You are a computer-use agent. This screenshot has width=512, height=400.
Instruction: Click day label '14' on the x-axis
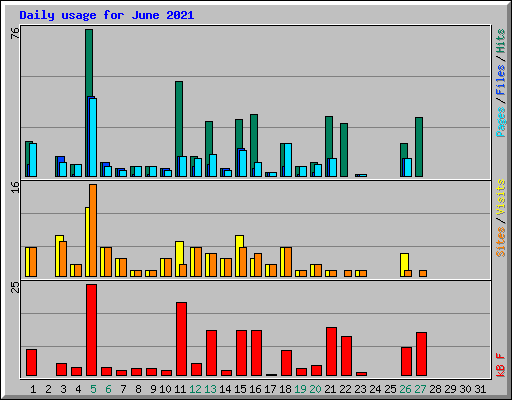pyautogui.click(x=225, y=389)
